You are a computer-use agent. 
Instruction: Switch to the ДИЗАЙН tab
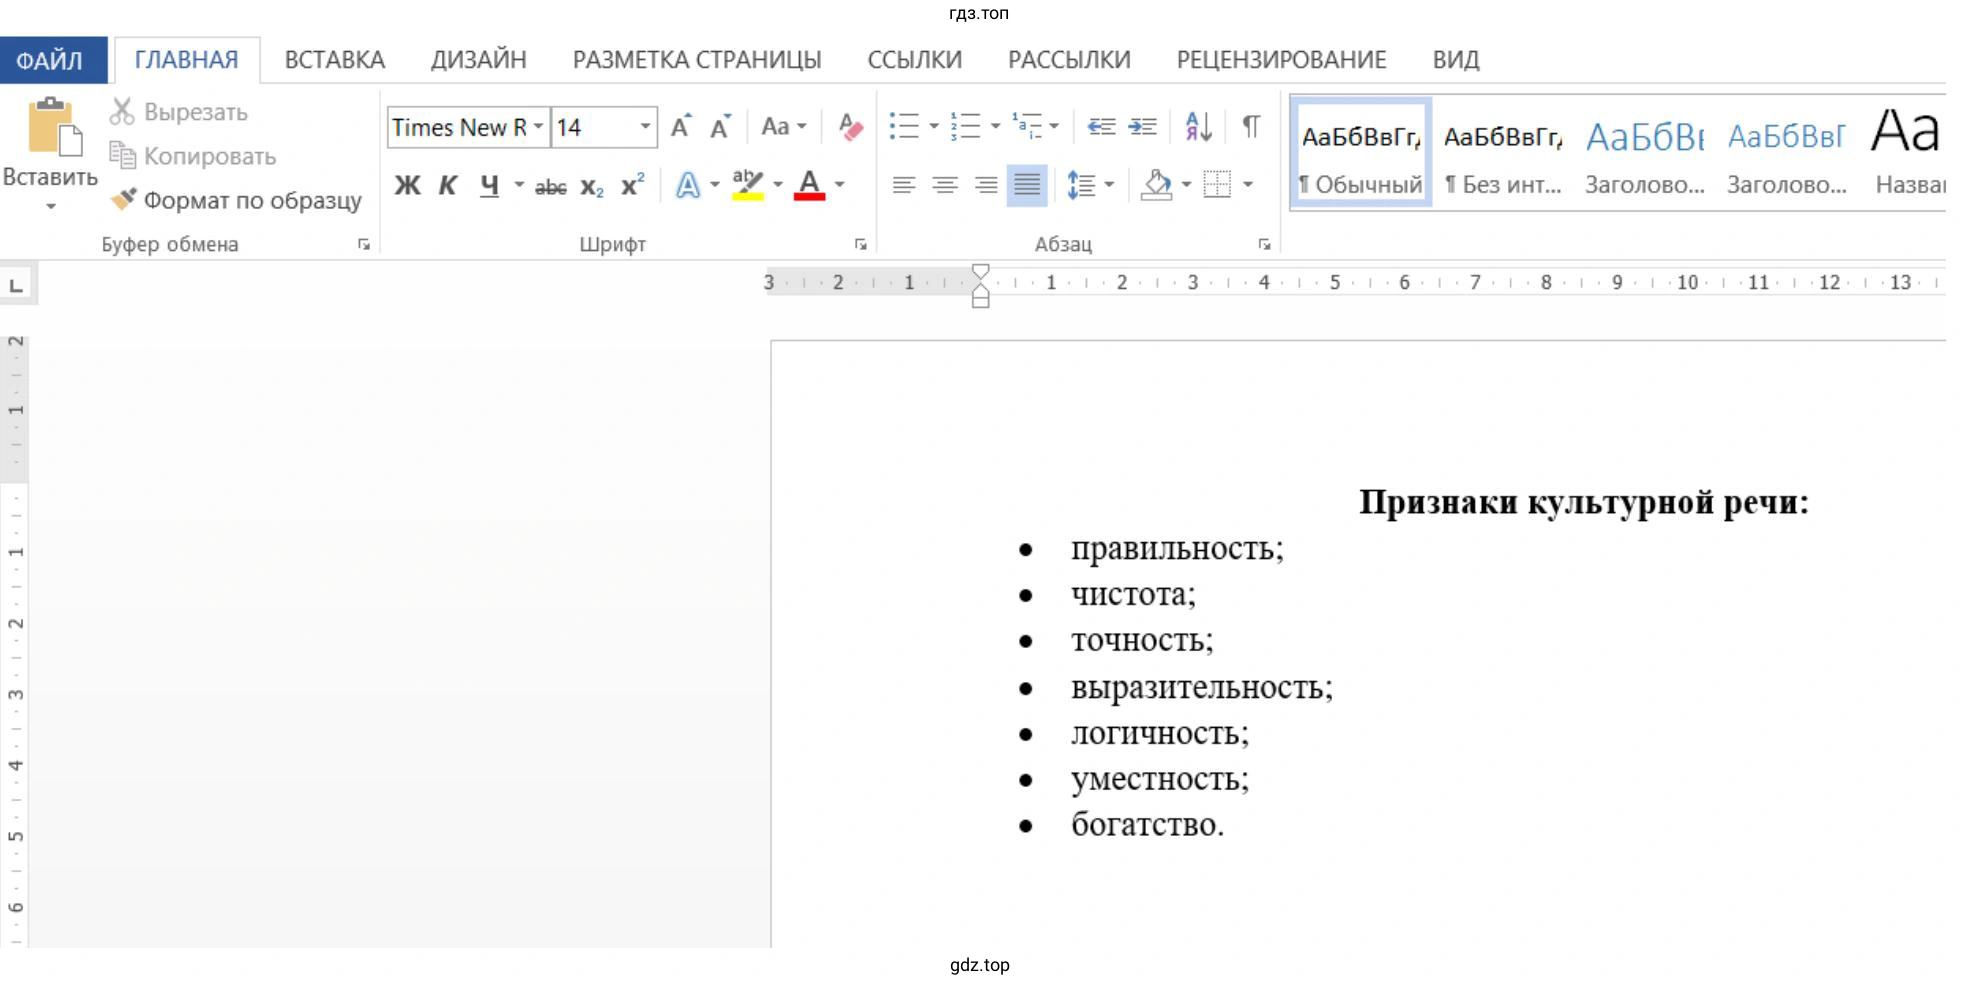pos(478,60)
